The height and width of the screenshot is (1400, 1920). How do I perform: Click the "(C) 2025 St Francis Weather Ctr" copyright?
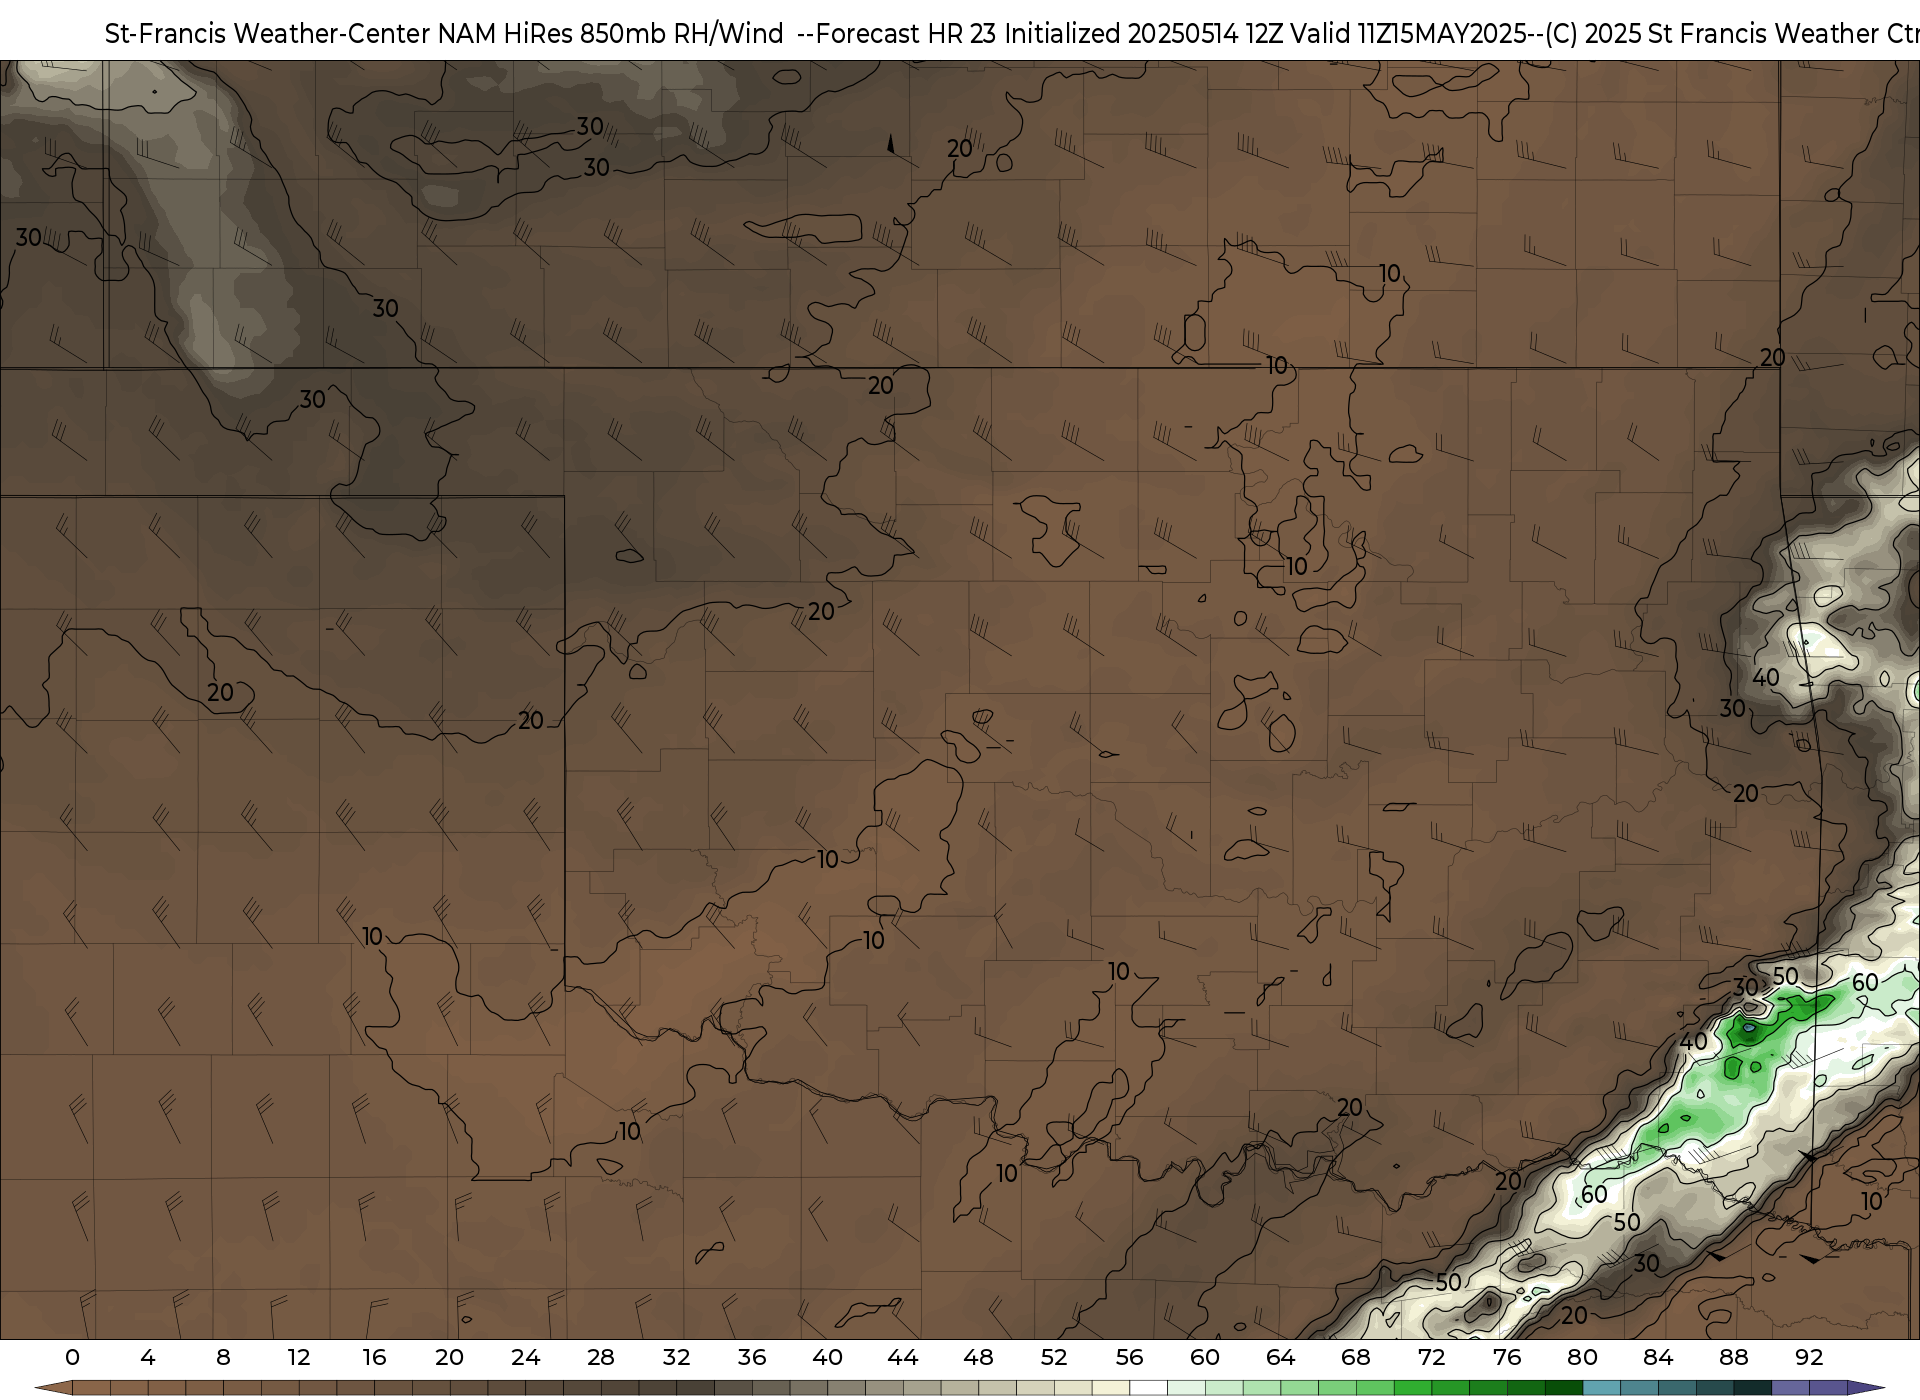pos(1732,34)
